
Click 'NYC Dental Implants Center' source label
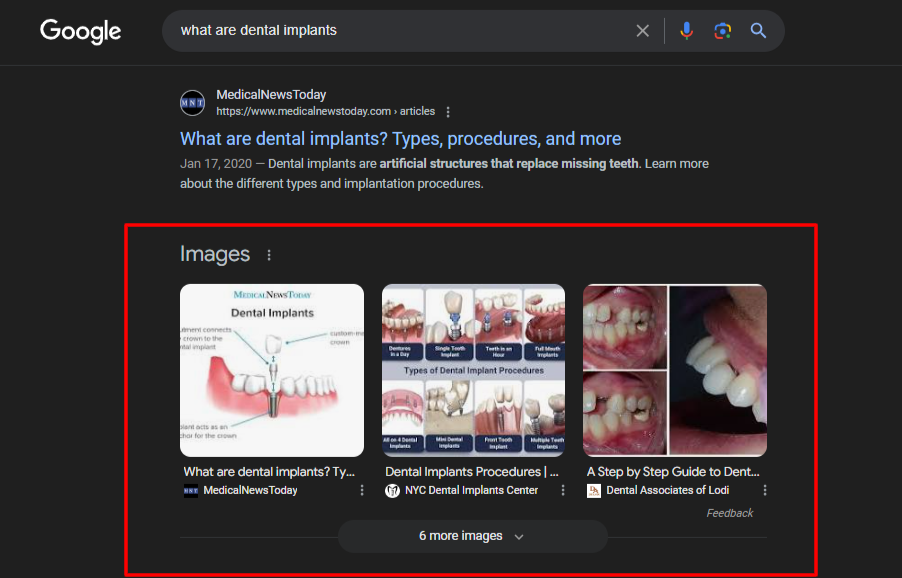pyautogui.click(x=472, y=491)
